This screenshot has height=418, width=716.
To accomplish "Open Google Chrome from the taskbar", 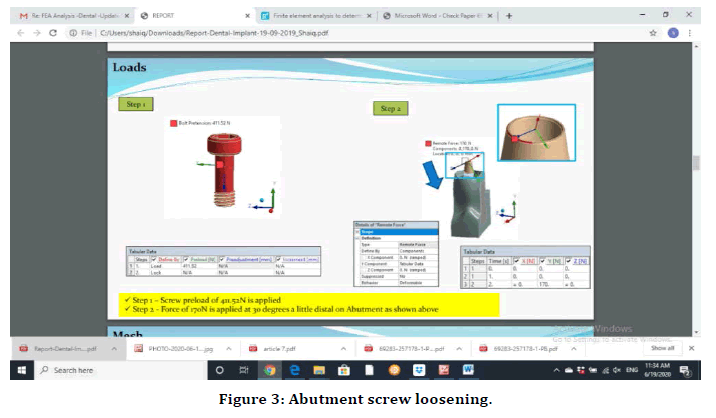I will tap(269, 370).
